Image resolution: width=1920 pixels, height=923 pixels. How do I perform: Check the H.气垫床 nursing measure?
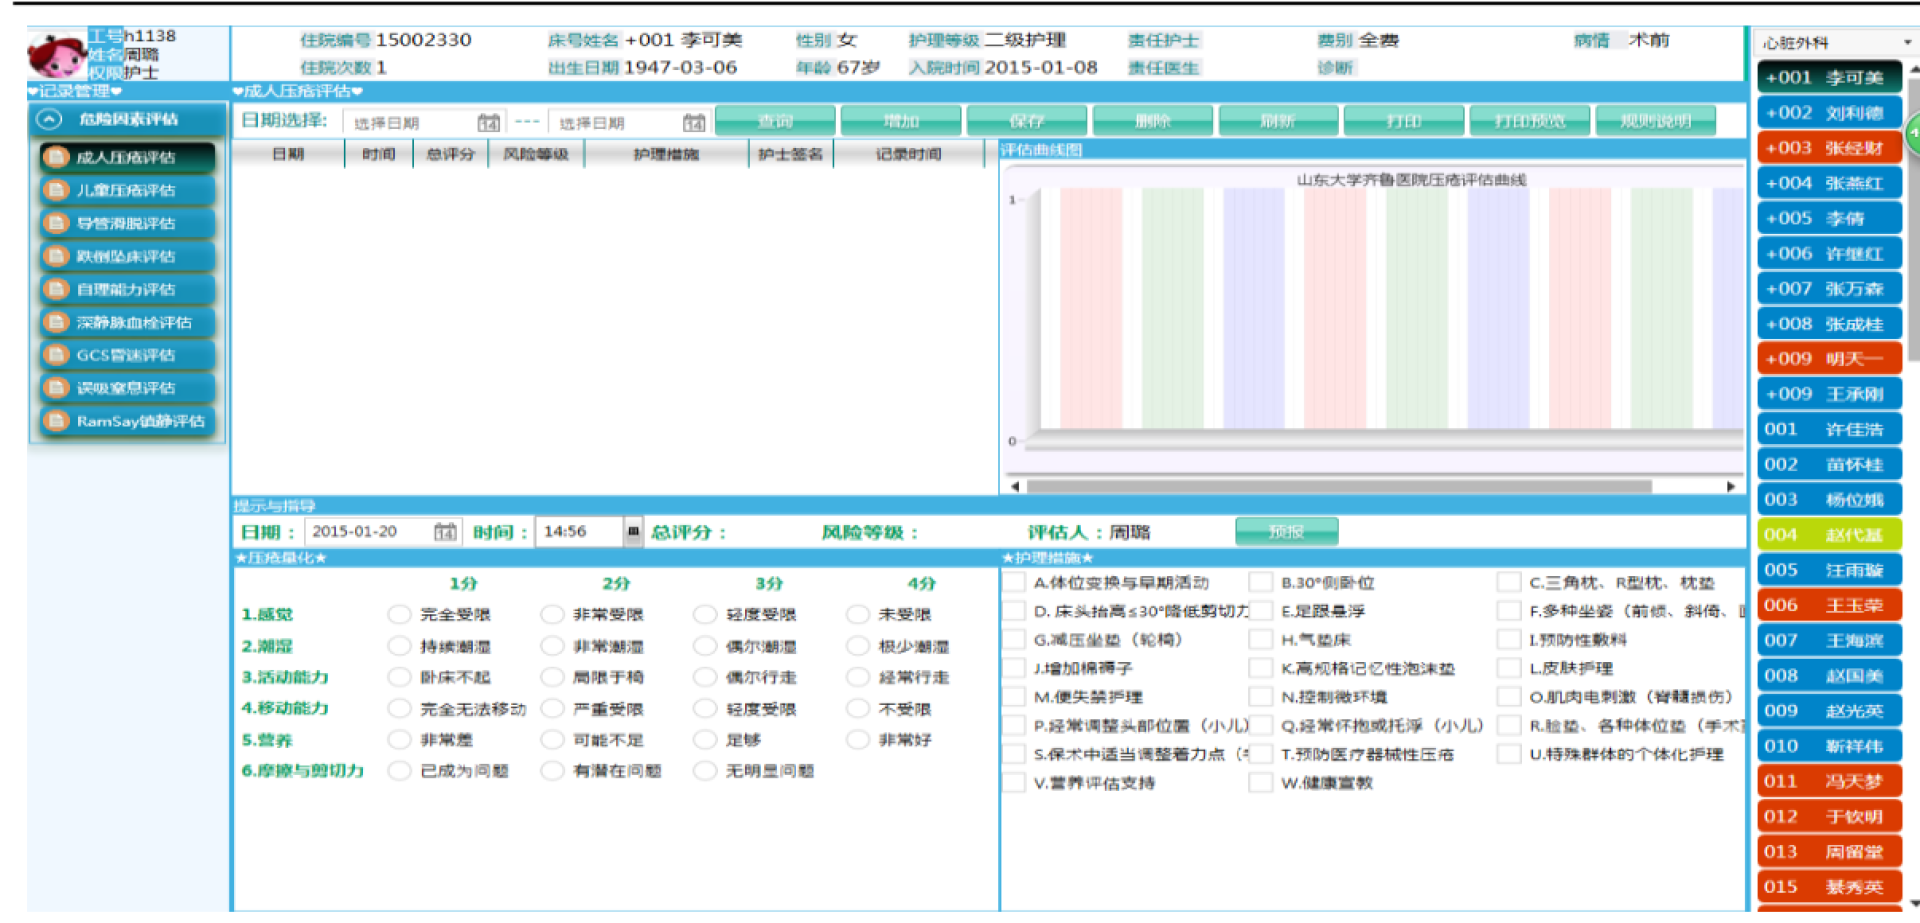(1260, 640)
